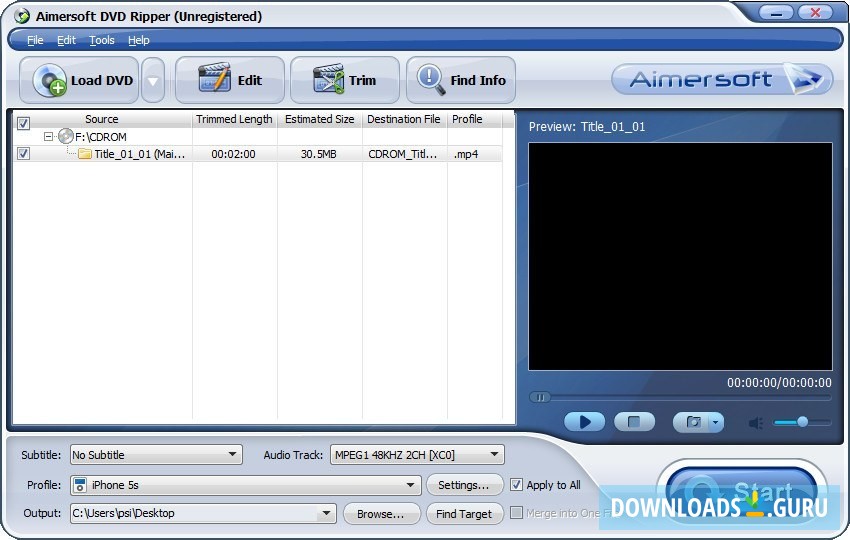Open the Load DVD dropdown arrow
Image resolution: width=850 pixels, height=540 pixels.
tap(153, 81)
